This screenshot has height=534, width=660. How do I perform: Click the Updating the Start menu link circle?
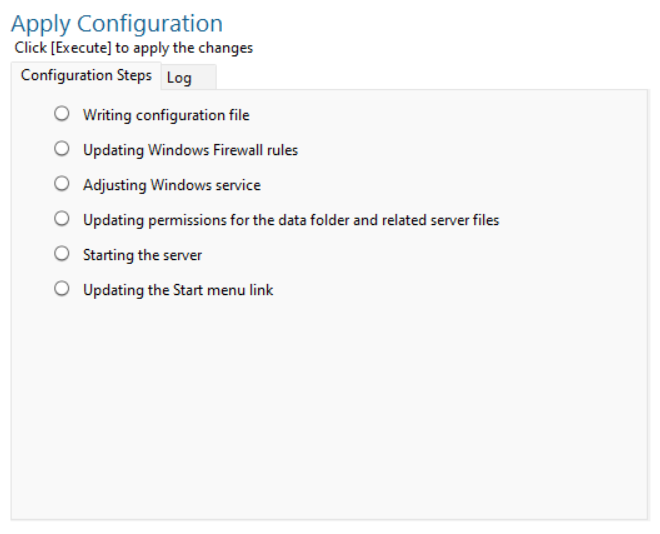tap(62, 289)
